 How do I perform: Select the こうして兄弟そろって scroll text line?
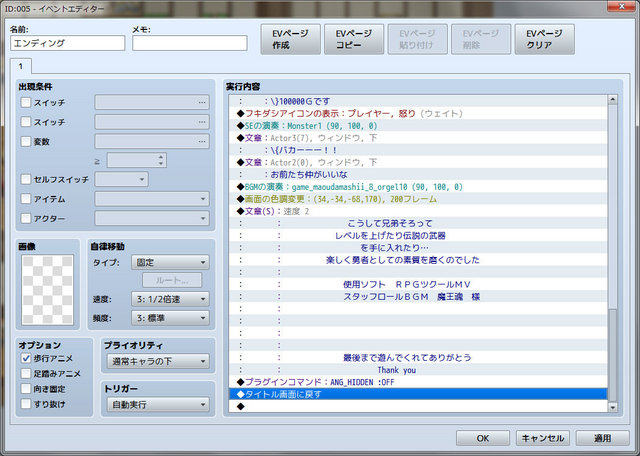pyautogui.click(x=418, y=223)
